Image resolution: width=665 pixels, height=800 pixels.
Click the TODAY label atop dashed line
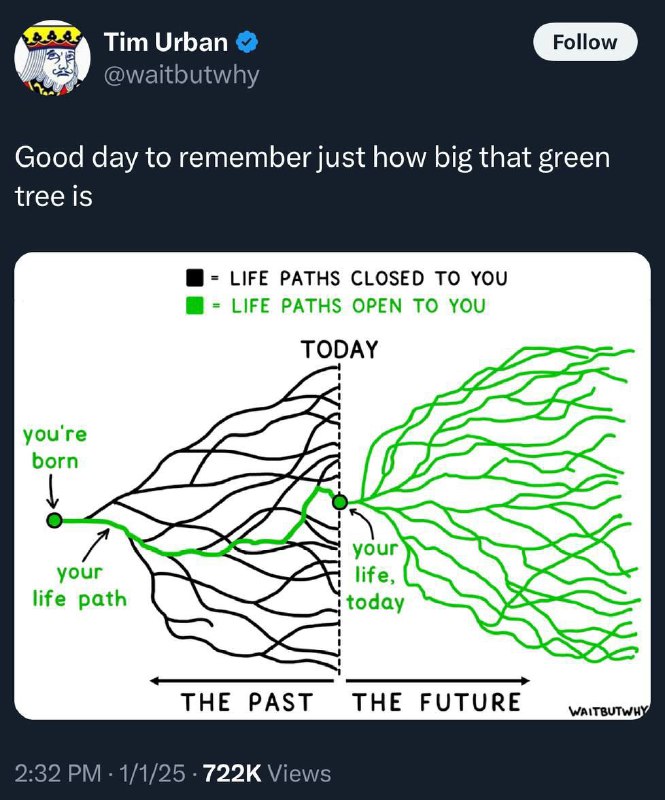coord(339,350)
